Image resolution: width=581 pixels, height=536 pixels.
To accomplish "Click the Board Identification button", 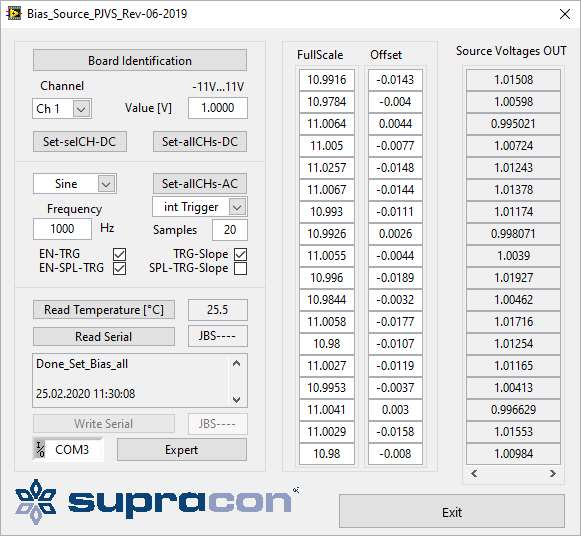I will 140,60.
